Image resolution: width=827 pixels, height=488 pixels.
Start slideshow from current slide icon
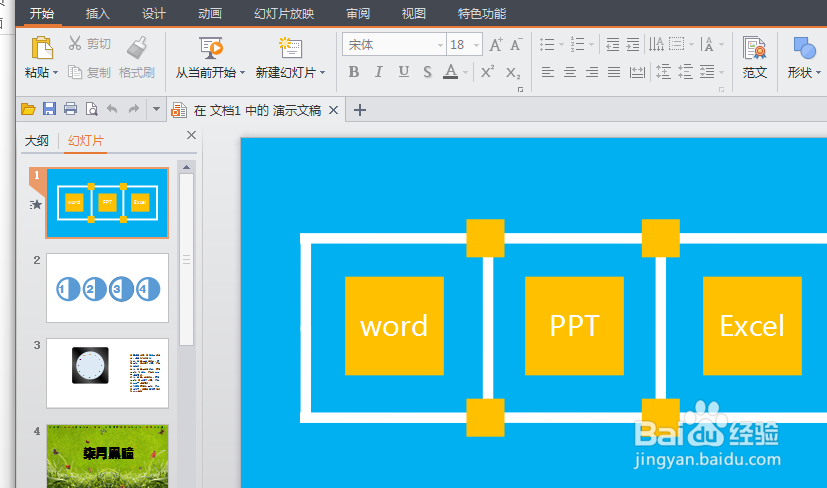[211, 48]
